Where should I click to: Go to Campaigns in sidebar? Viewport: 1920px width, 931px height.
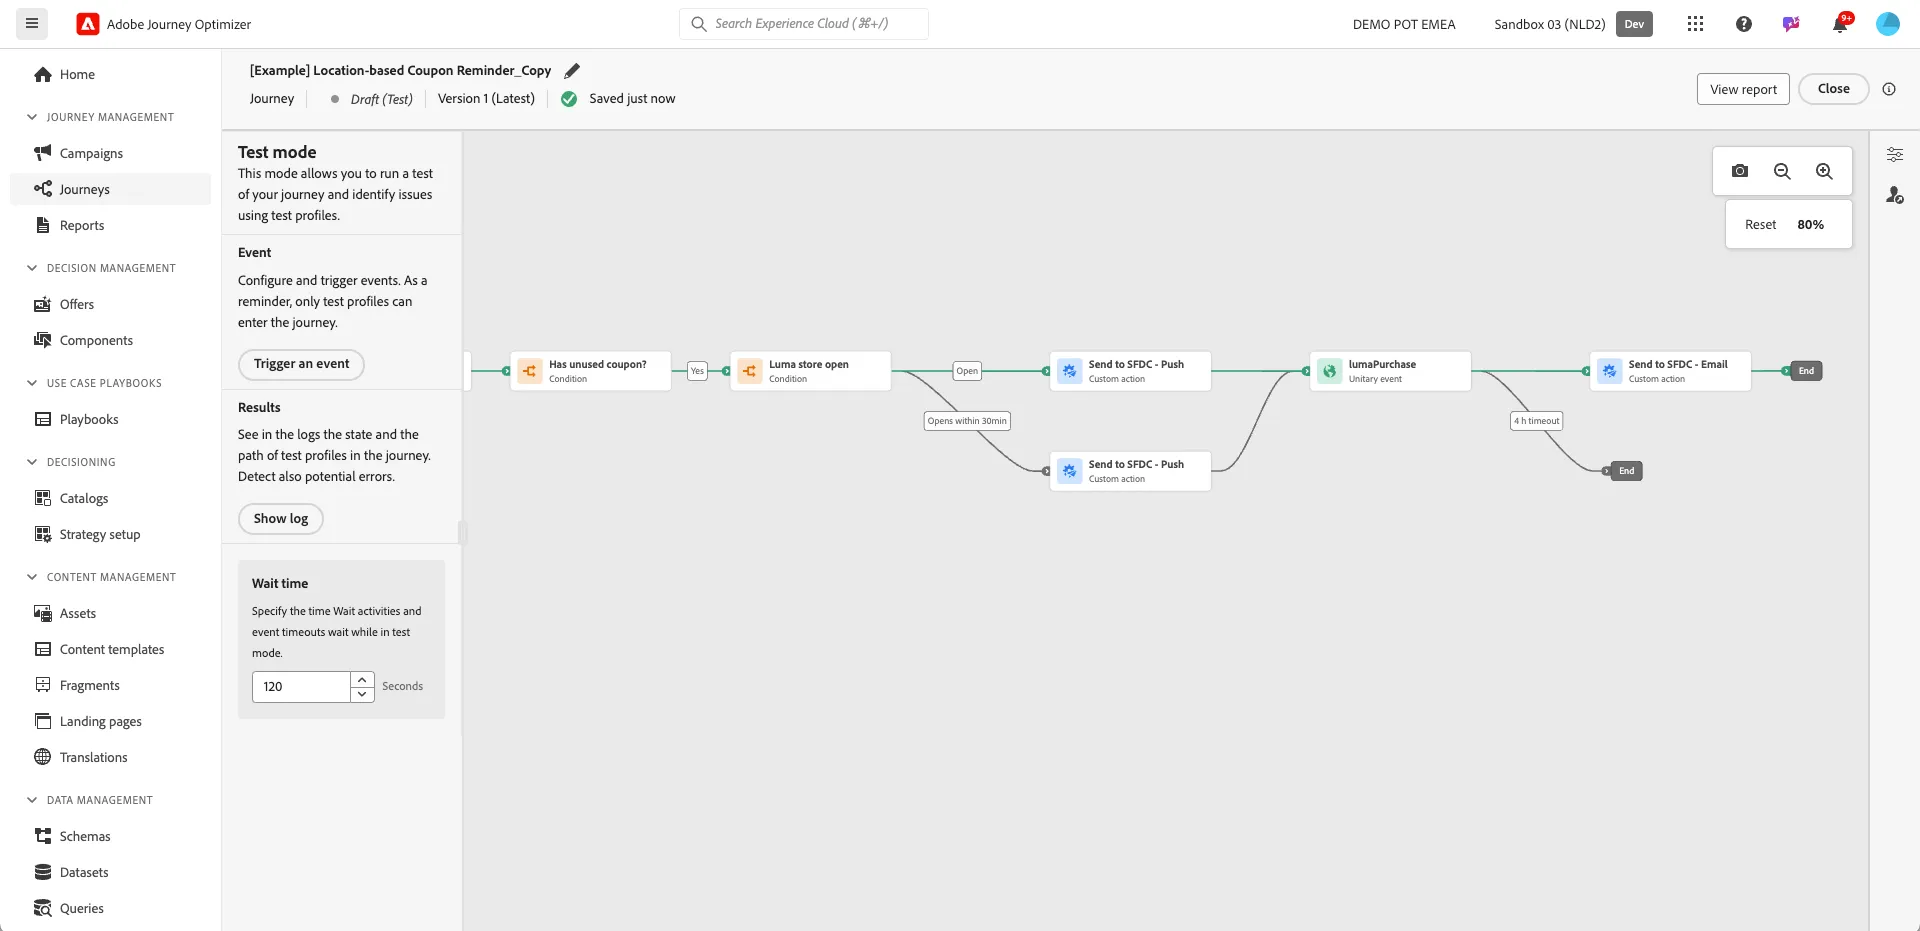tap(110, 153)
